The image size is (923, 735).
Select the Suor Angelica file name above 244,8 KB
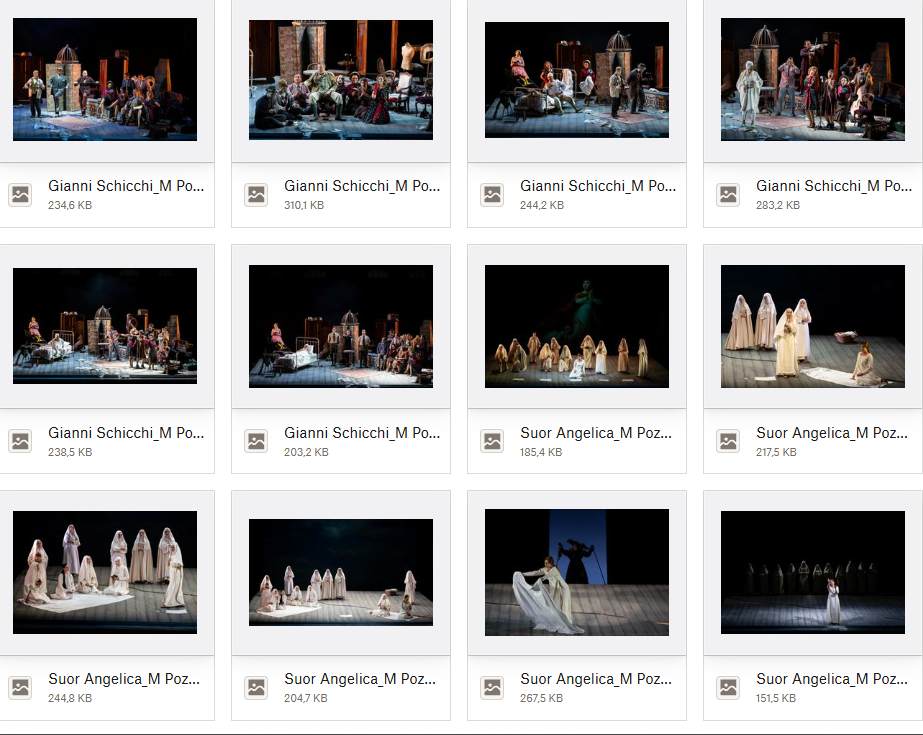click(x=124, y=679)
